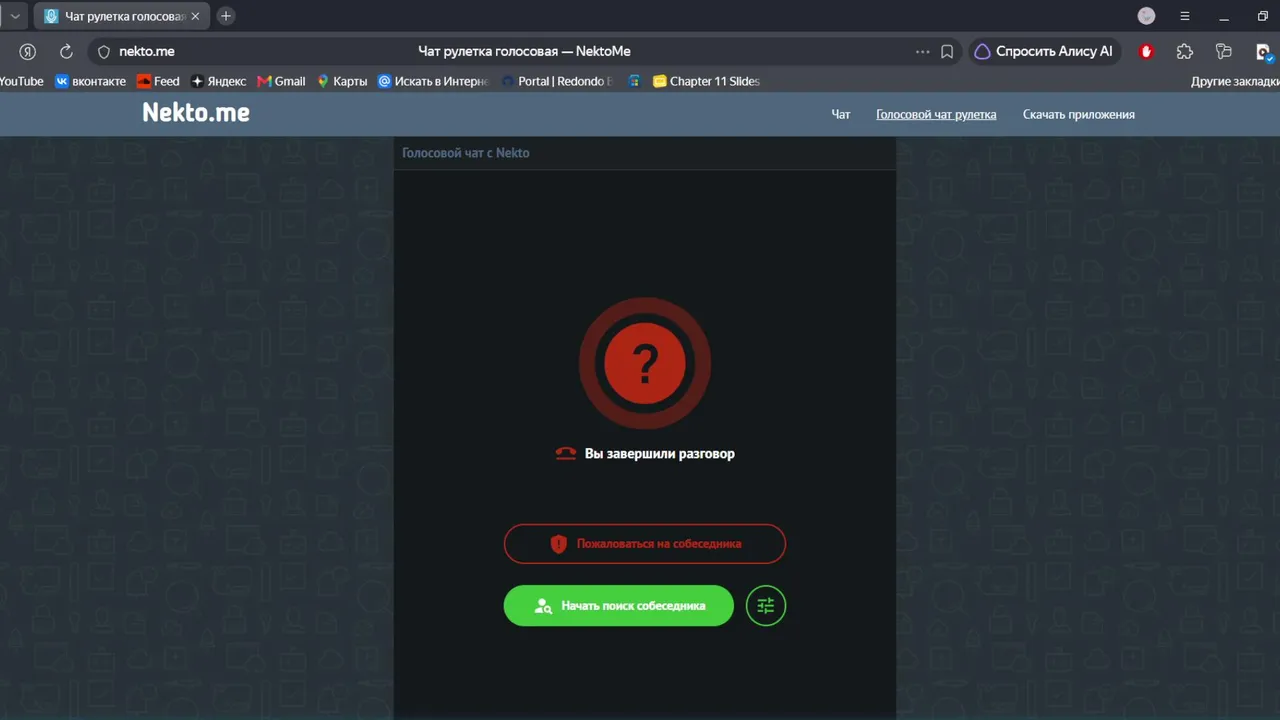
Task: Open the Chapter 11 Slides bookmark folder
Action: click(x=706, y=81)
